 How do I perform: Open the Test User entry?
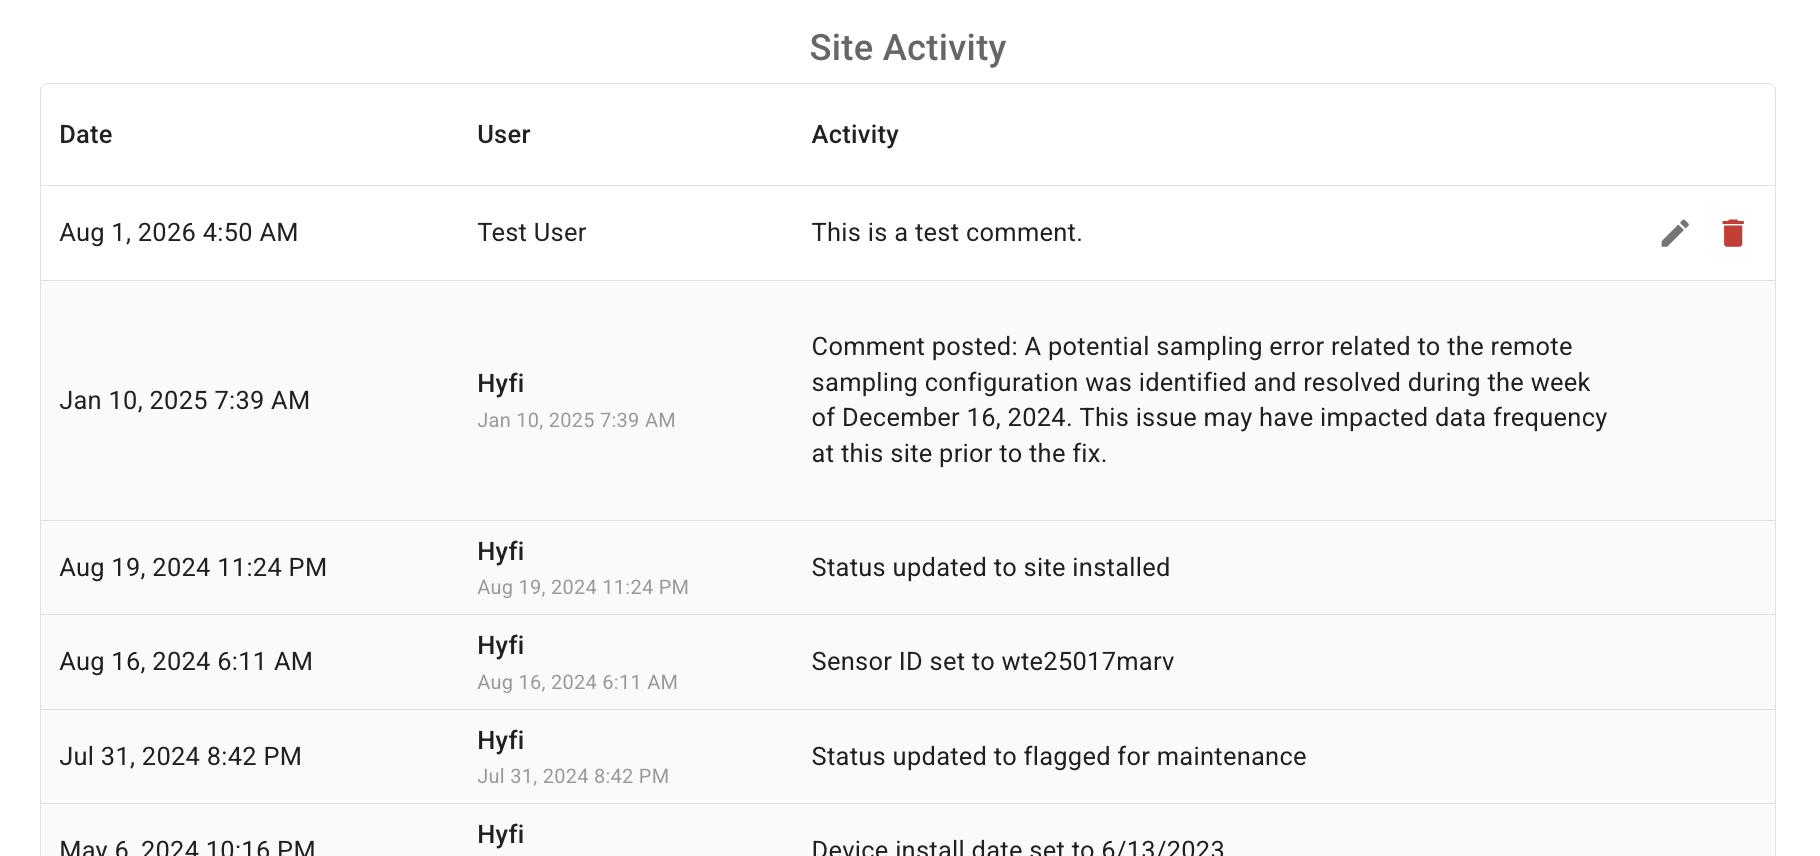click(531, 233)
